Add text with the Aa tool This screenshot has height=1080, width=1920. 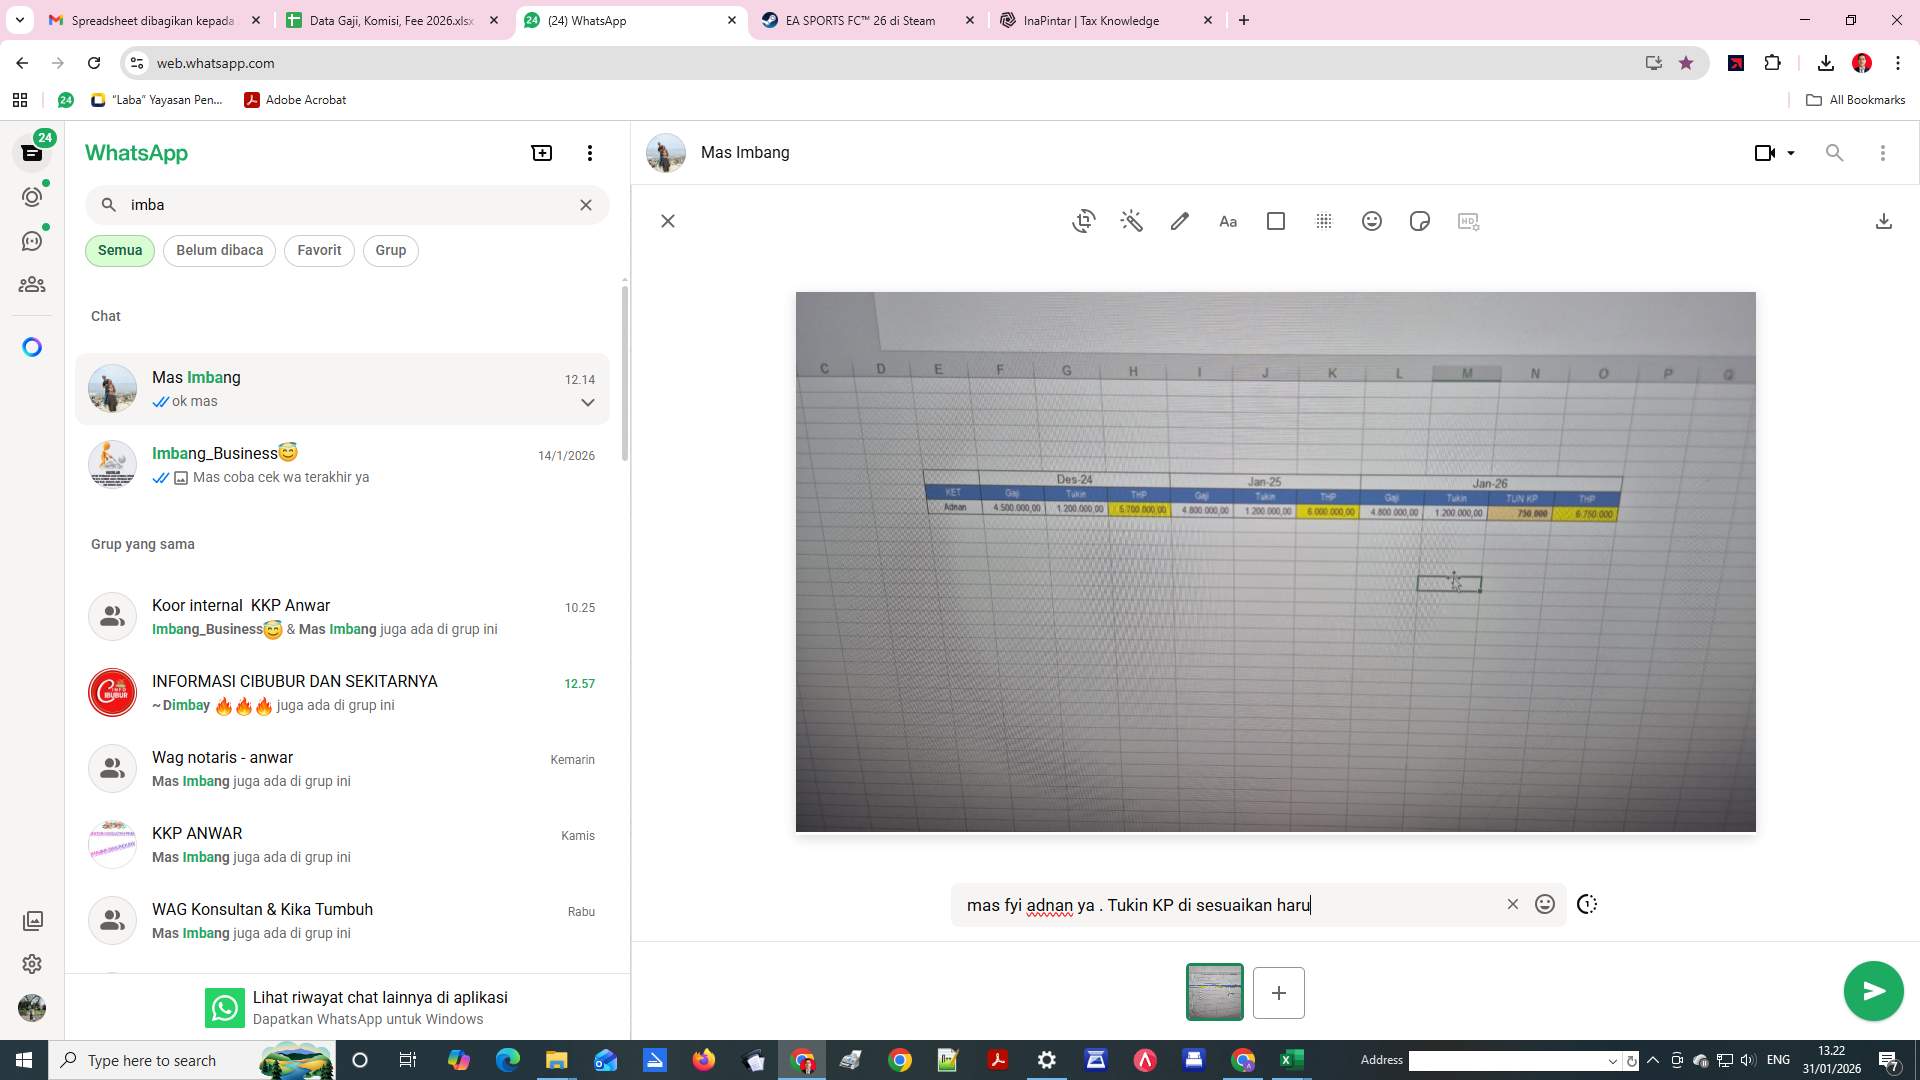pyautogui.click(x=1227, y=221)
